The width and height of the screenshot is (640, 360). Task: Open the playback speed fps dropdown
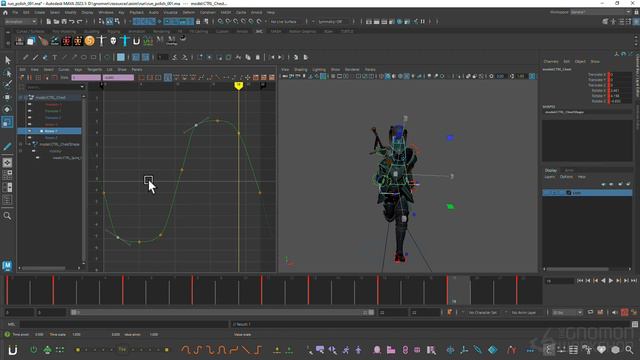tap(567, 313)
